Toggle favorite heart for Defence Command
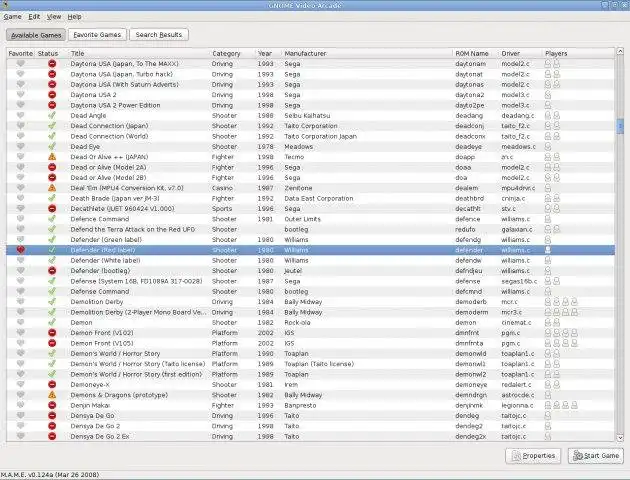This screenshot has width=630, height=480. [20, 219]
